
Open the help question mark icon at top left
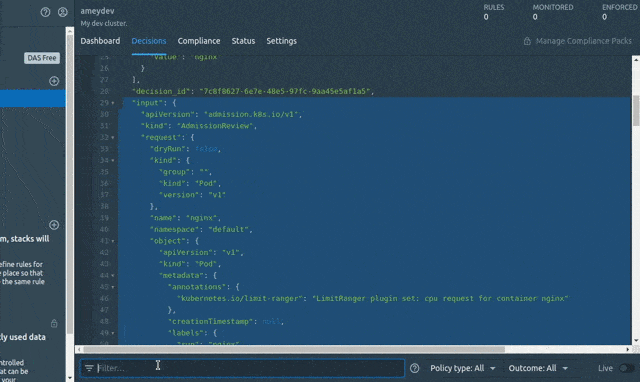tap(45, 12)
